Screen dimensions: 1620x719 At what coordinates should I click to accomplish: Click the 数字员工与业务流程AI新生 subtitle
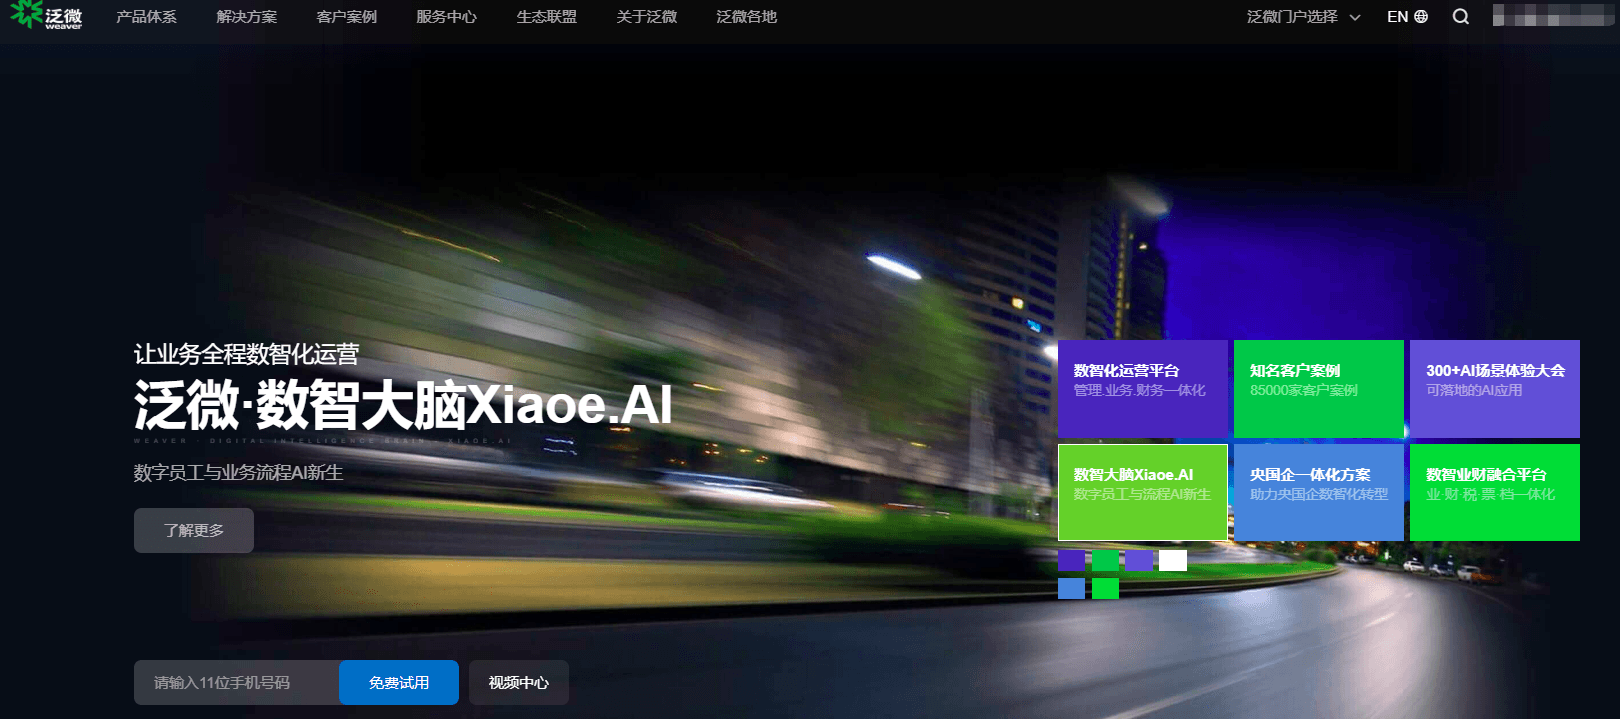[238, 472]
